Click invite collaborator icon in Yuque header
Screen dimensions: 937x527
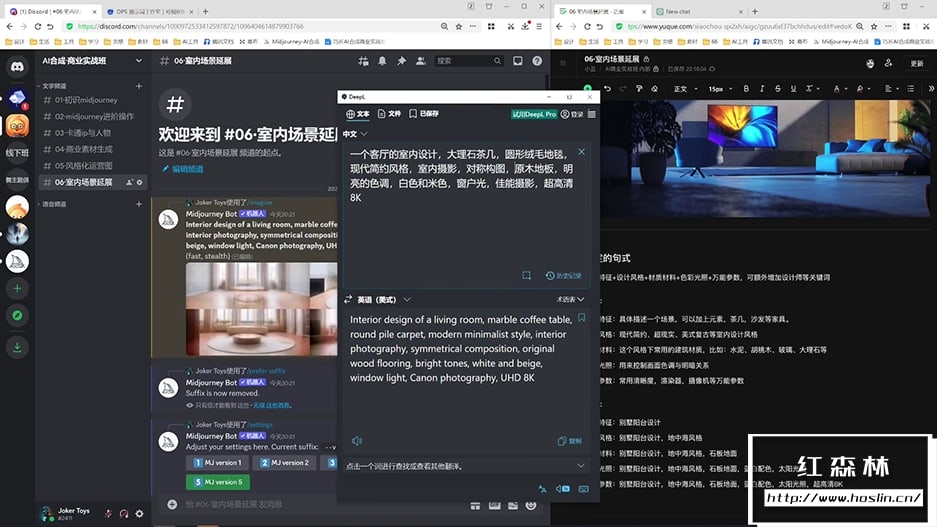(x=889, y=63)
